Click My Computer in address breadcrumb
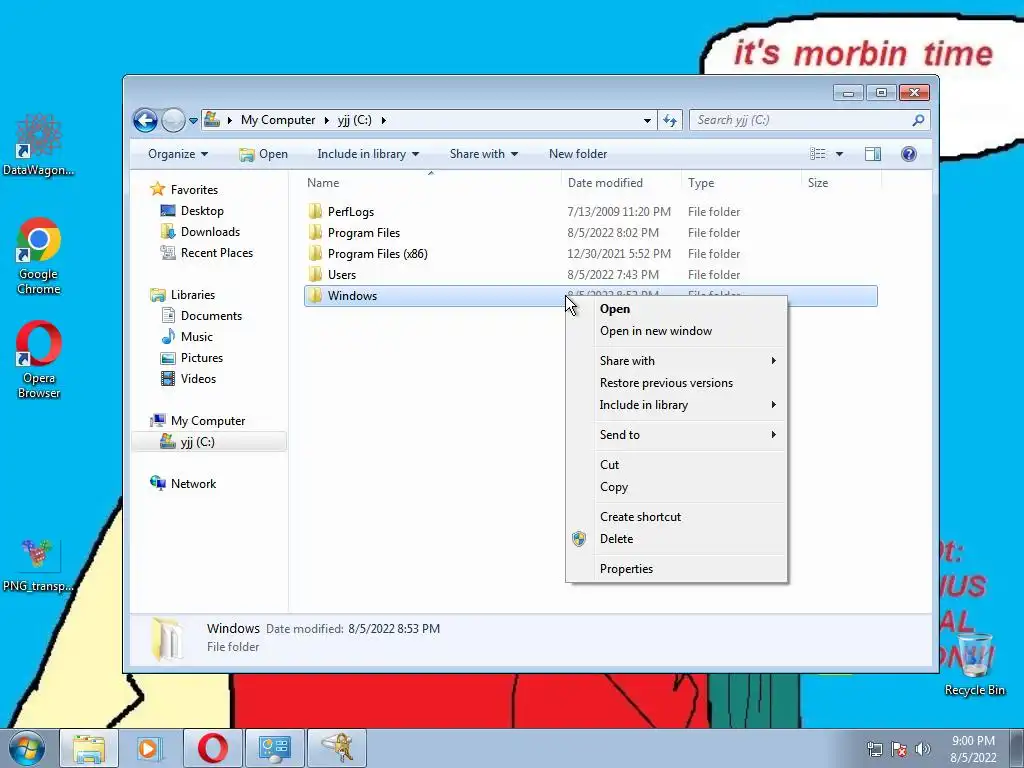1024x768 pixels. (278, 120)
